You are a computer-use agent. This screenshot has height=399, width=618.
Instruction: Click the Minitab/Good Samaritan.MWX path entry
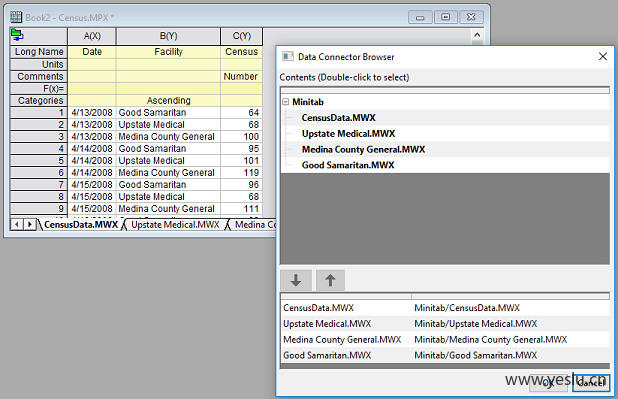(x=476, y=355)
